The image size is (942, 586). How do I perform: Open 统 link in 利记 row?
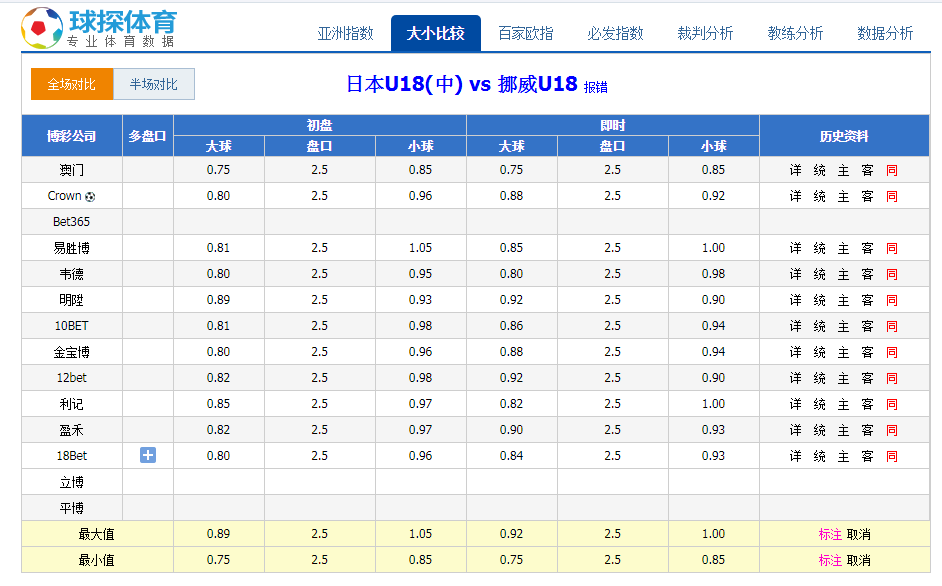[819, 404]
